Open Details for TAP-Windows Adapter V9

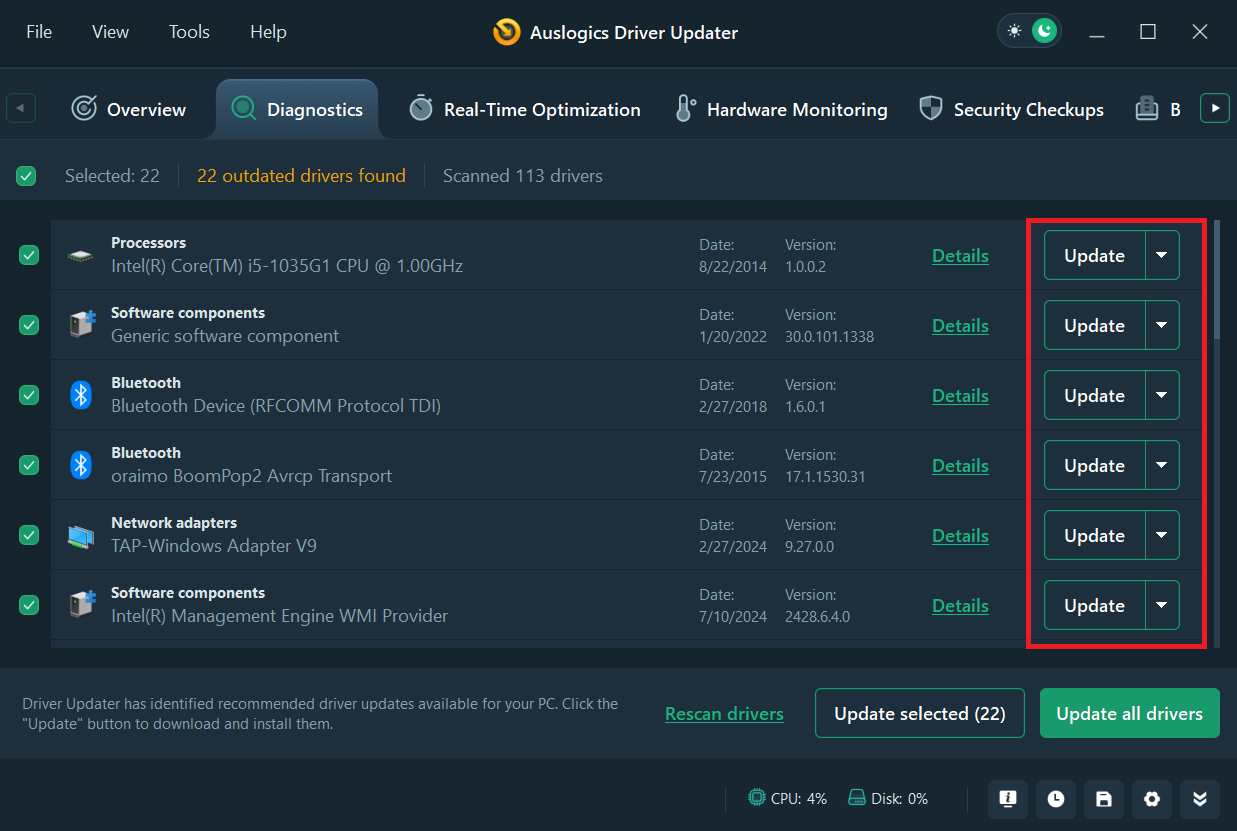pyautogui.click(x=960, y=536)
